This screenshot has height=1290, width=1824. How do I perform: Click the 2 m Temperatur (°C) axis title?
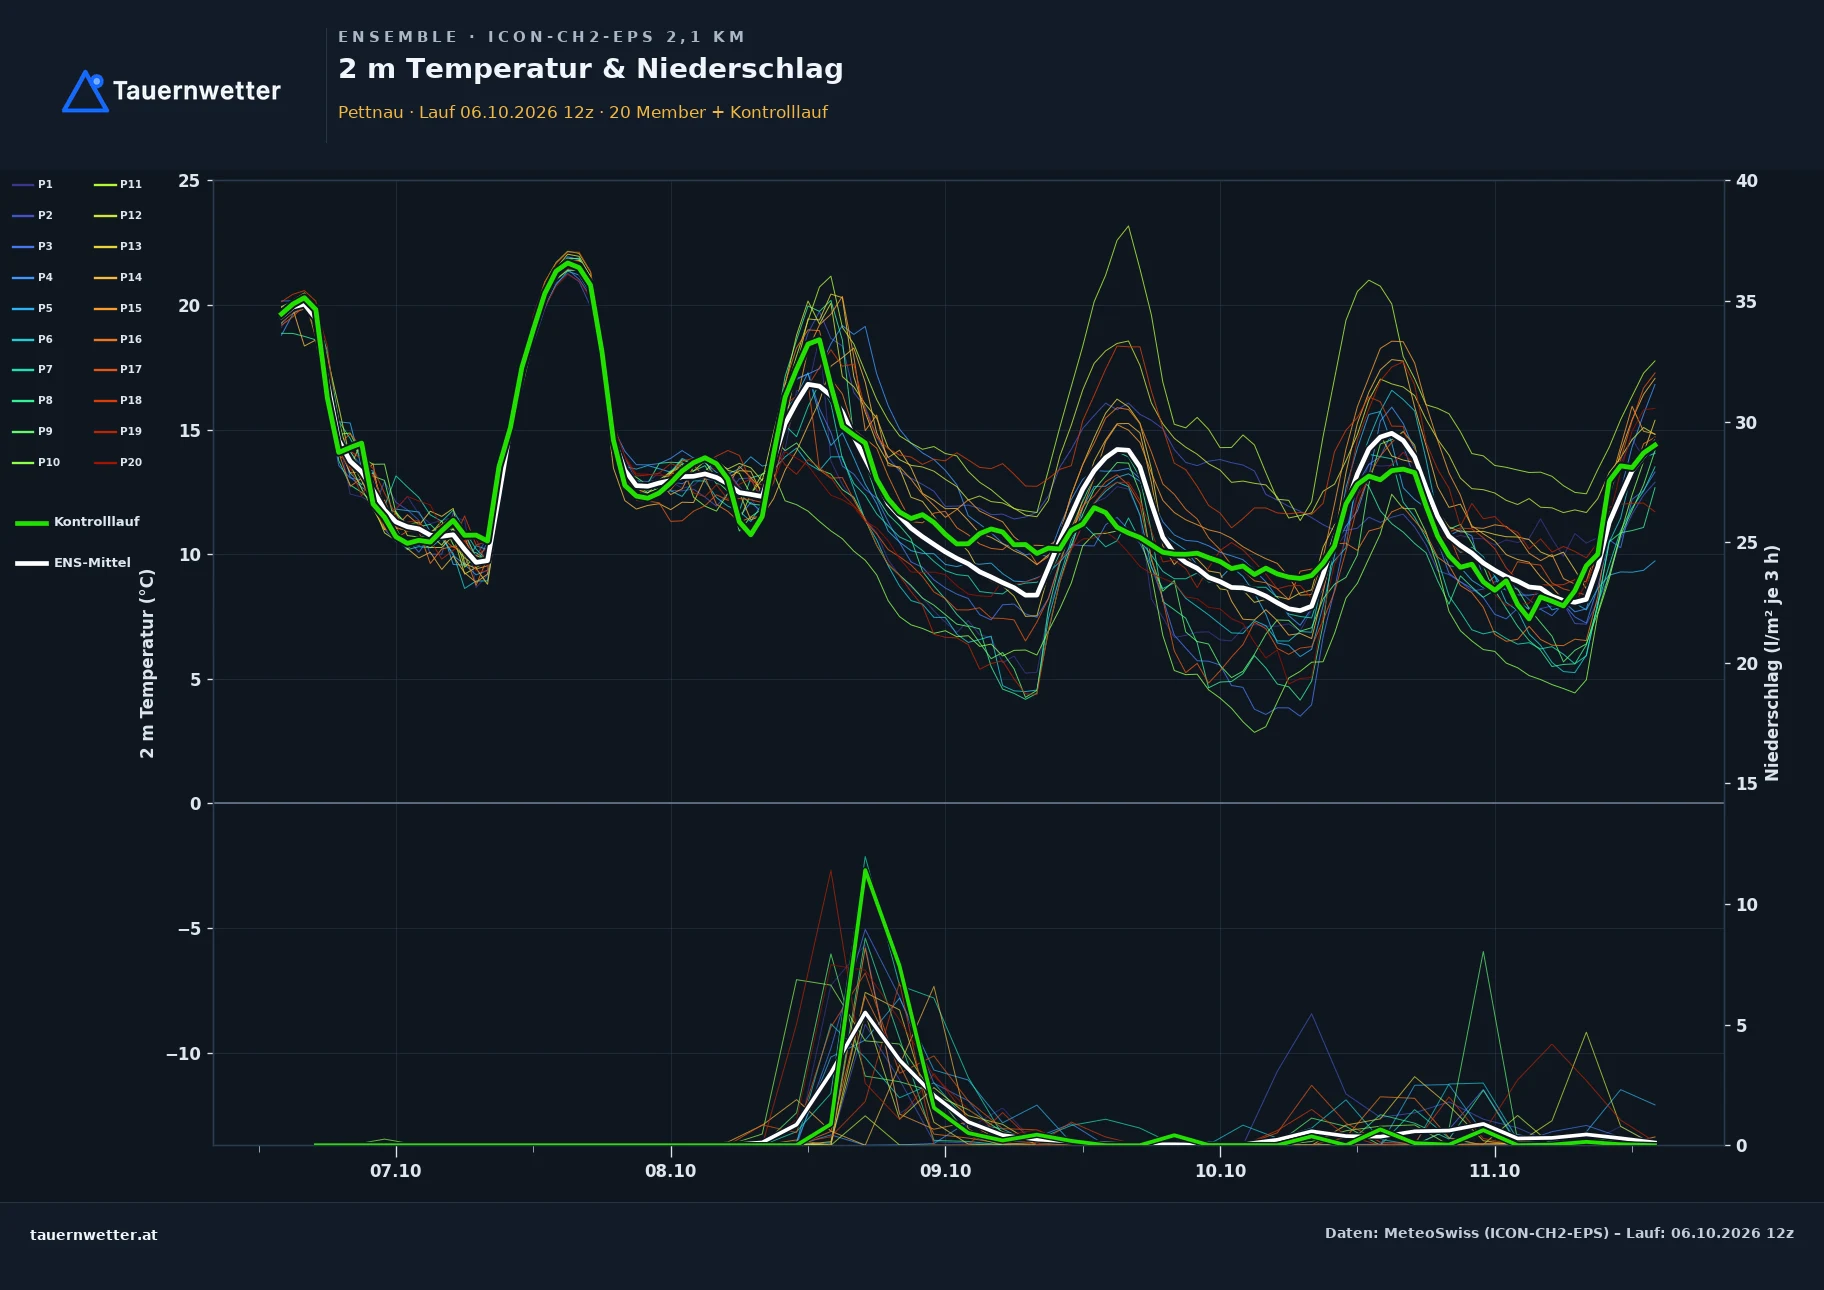click(x=147, y=663)
